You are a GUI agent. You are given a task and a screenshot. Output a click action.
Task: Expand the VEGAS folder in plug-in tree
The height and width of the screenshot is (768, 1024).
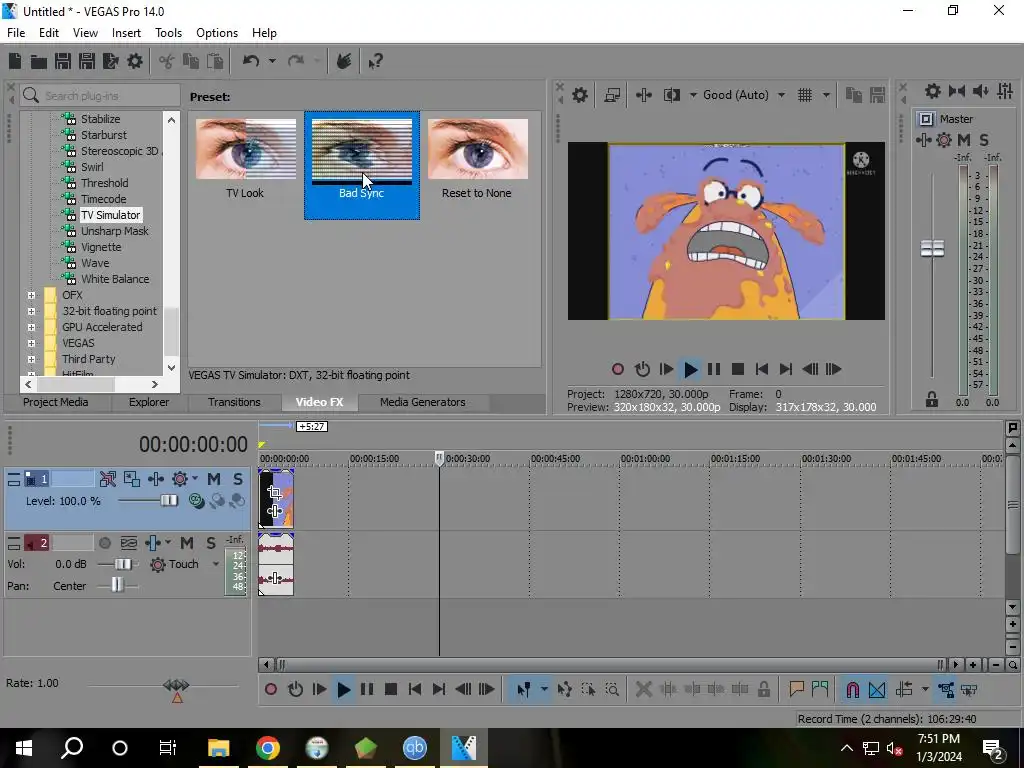(31, 344)
